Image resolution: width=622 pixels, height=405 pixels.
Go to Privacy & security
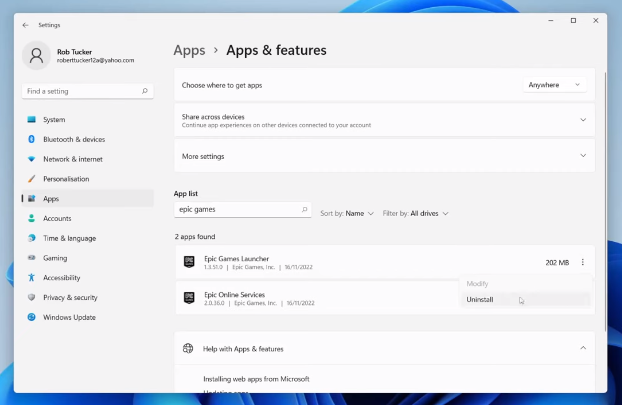click(x=88, y=298)
